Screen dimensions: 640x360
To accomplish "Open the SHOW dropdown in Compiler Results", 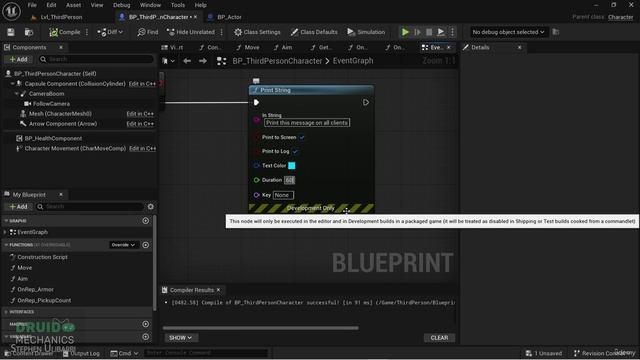I will click(180, 338).
